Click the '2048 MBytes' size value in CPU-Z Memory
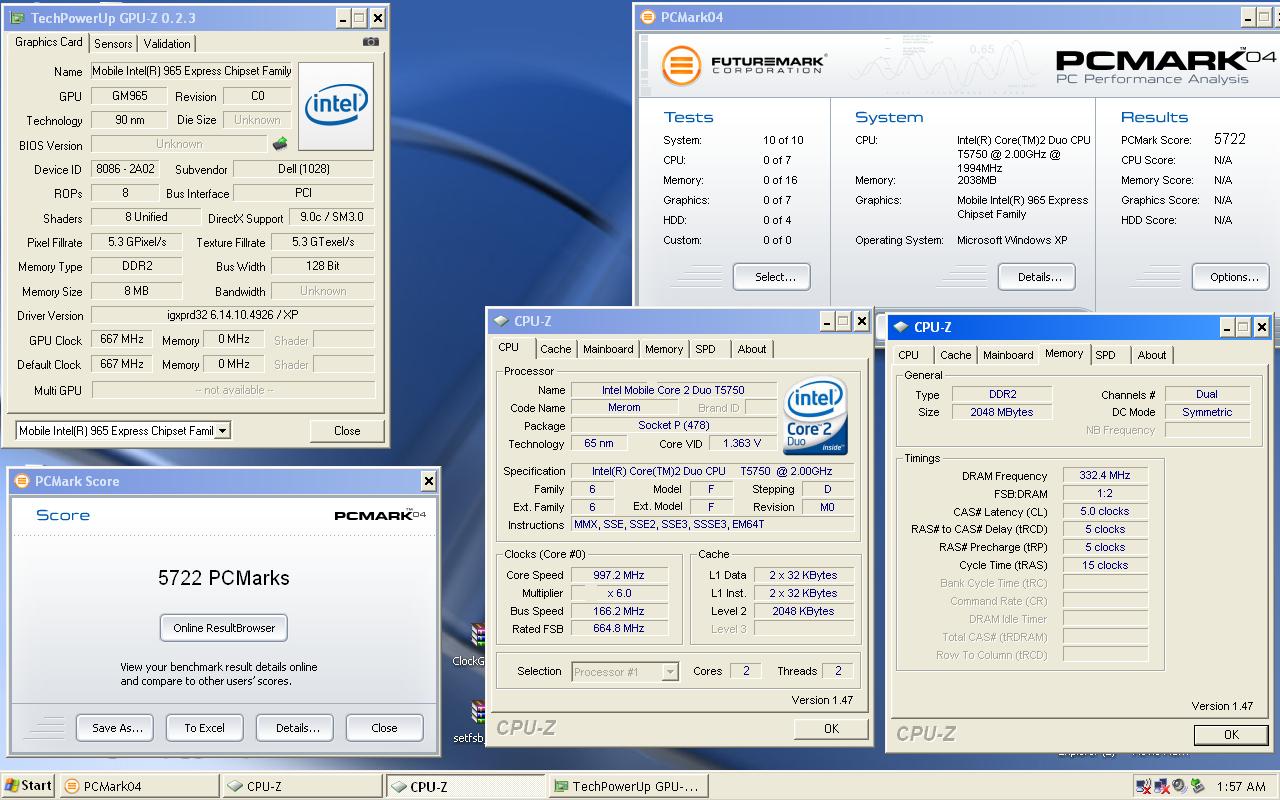Viewport: 1280px width, 800px height. click(1002, 412)
